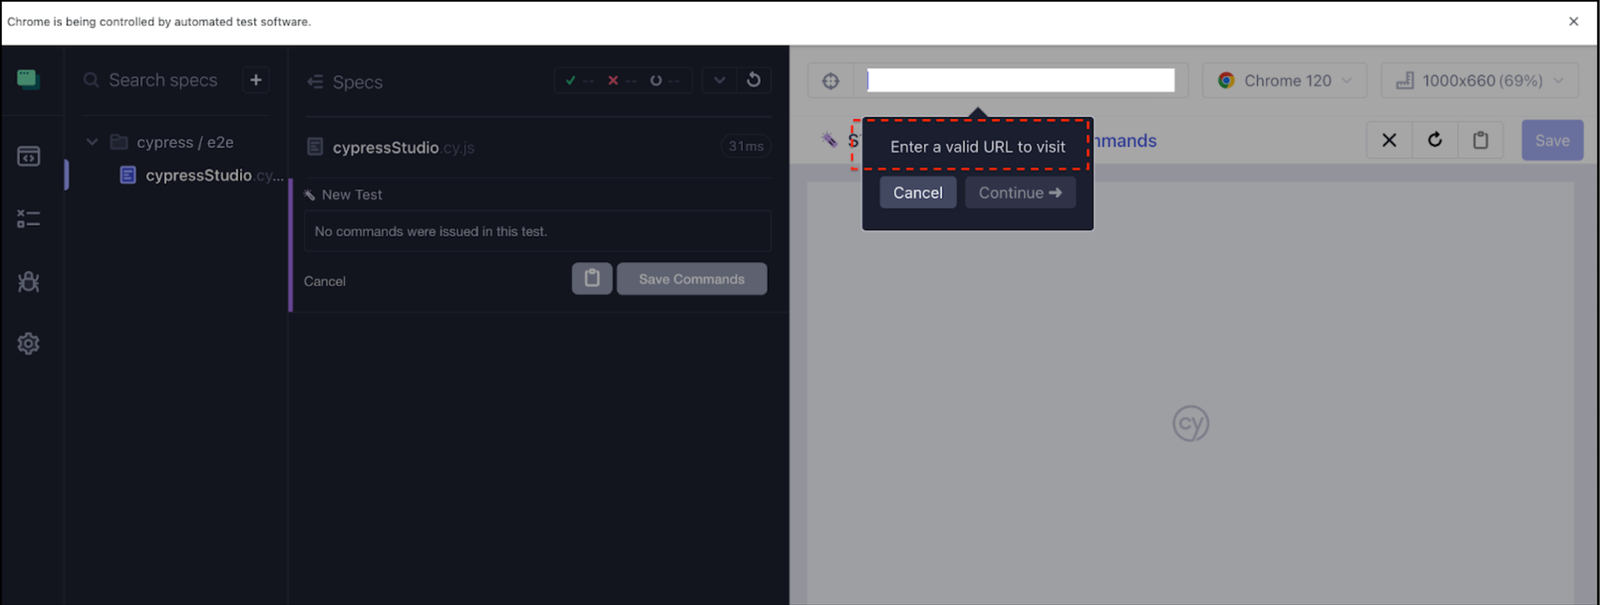The width and height of the screenshot is (1600, 605).
Task: Open the Chrome 120 browser dropdown
Action: point(1285,81)
